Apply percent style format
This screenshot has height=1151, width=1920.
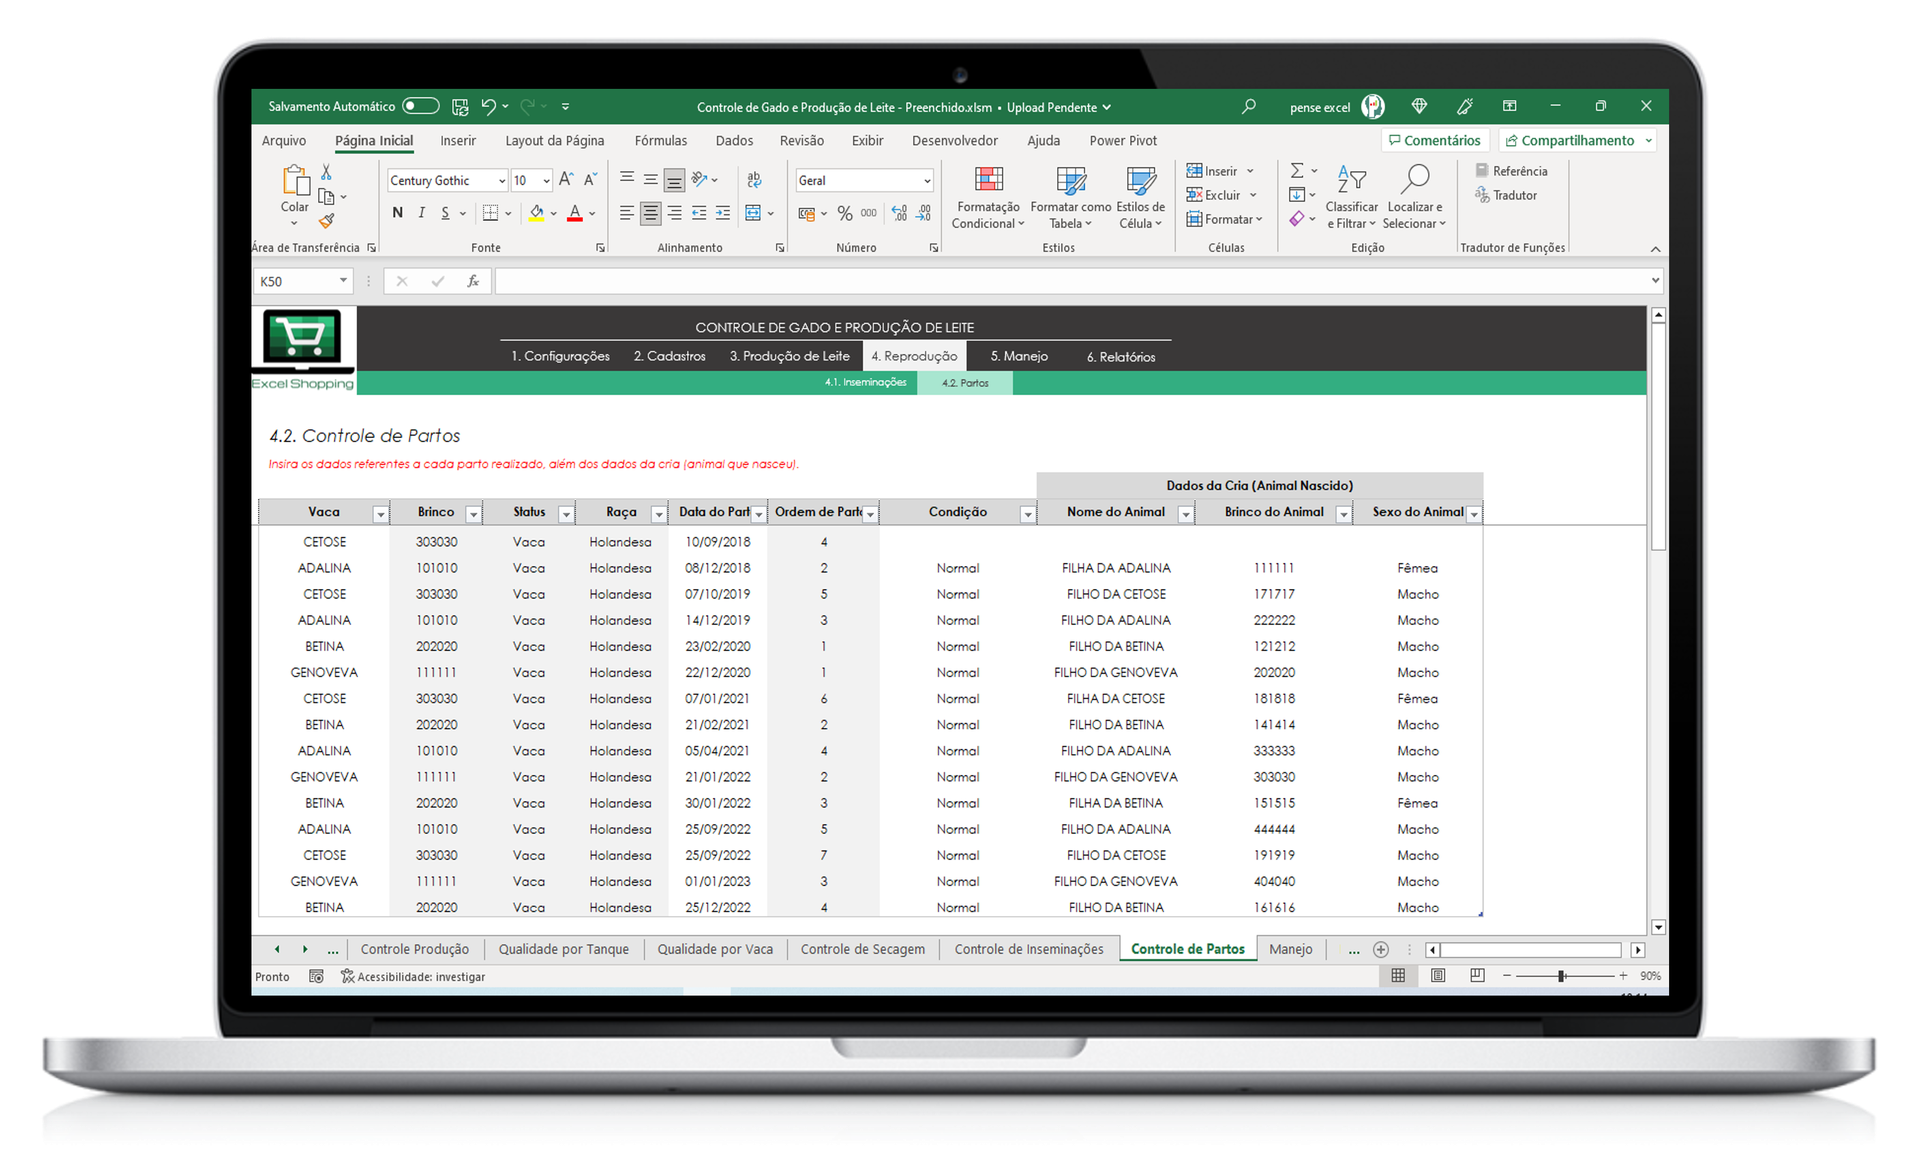[x=845, y=213]
